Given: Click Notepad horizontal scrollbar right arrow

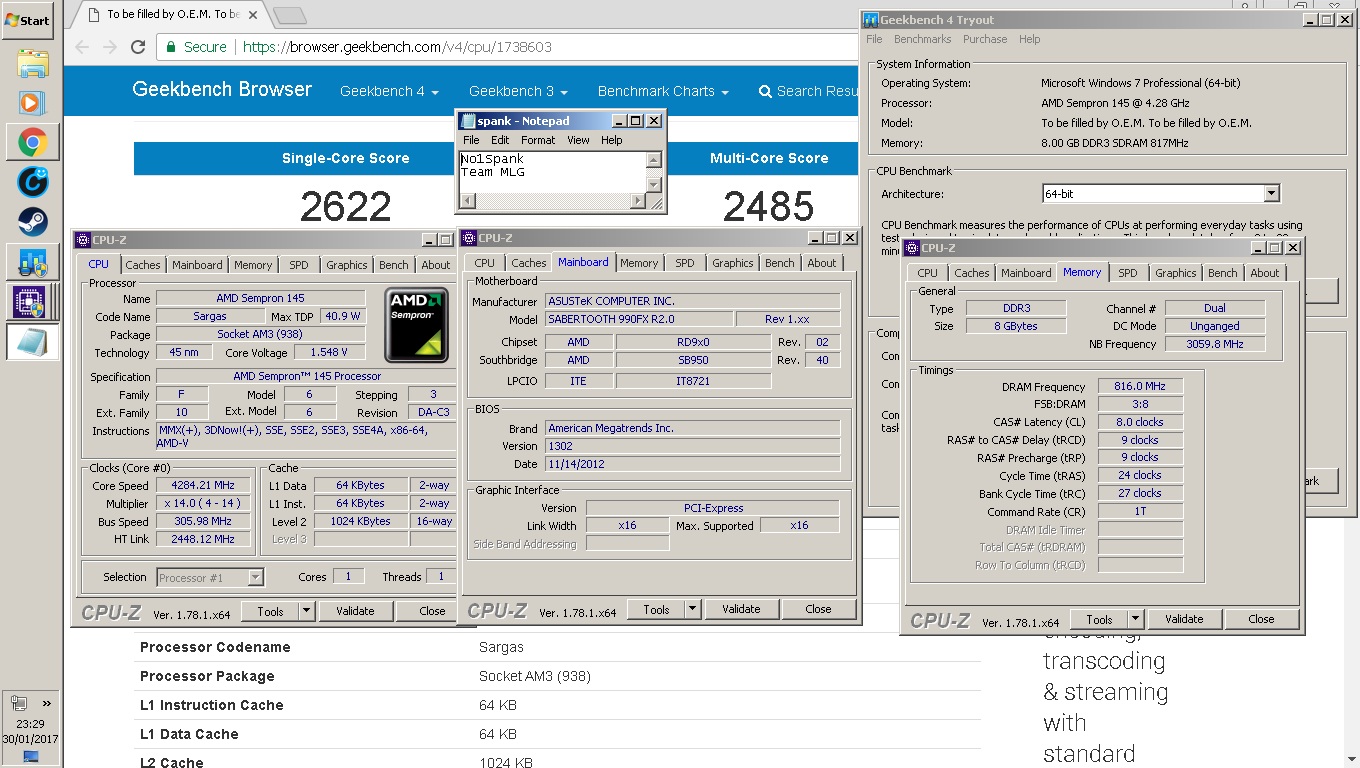Looking at the screenshot, I should tap(638, 201).
